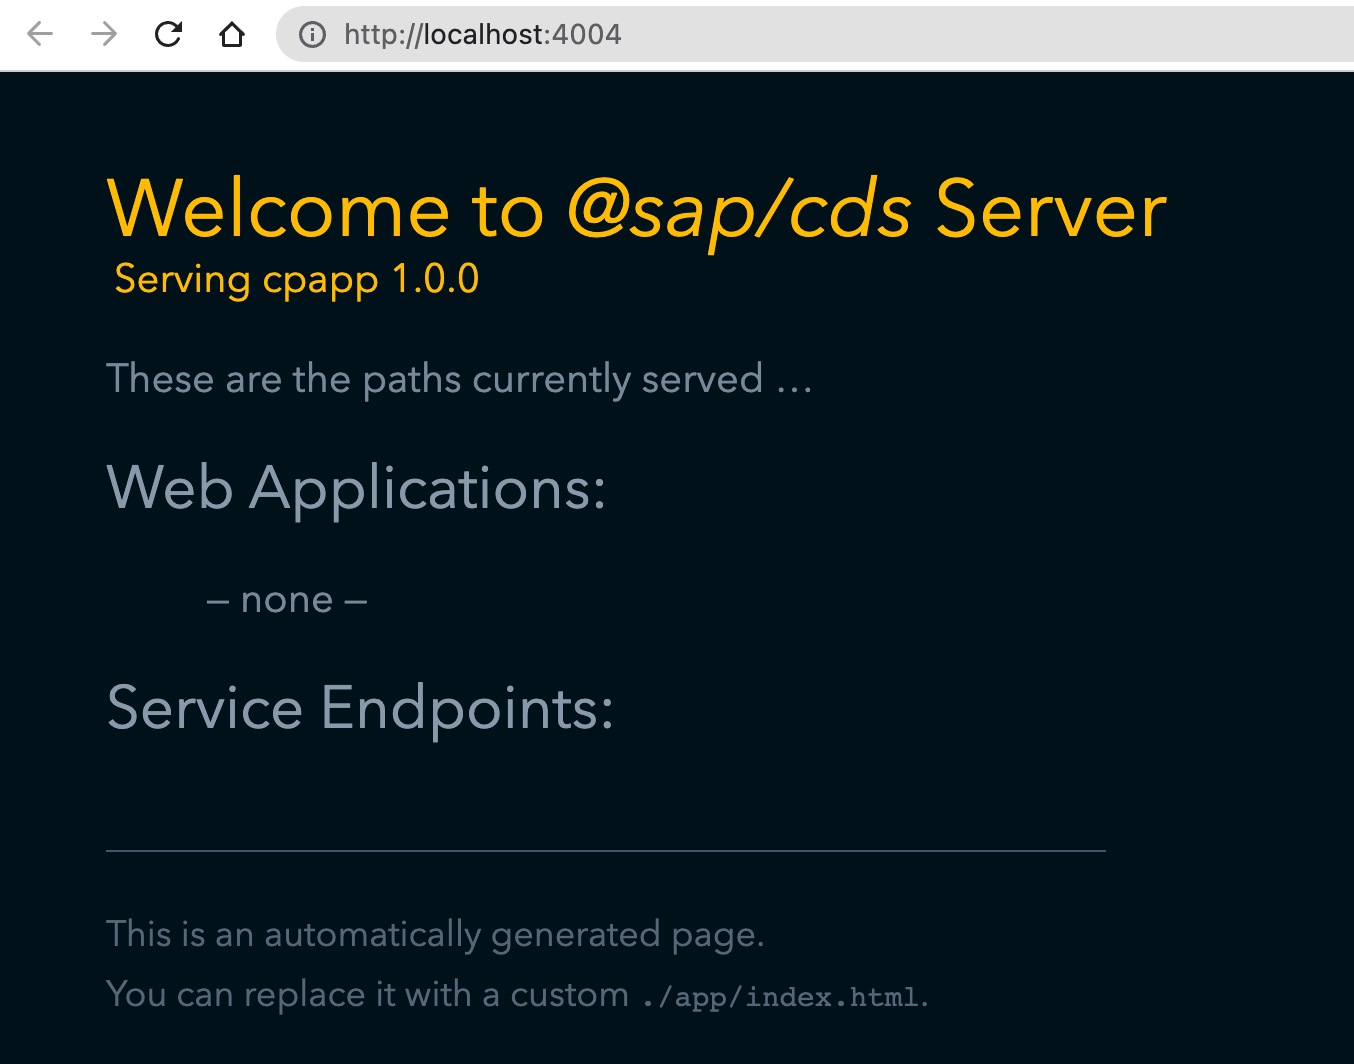Image resolution: width=1354 pixels, height=1064 pixels.
Task: Click the blank area below "Service Endpoints:"
Action: click(606, 794)
